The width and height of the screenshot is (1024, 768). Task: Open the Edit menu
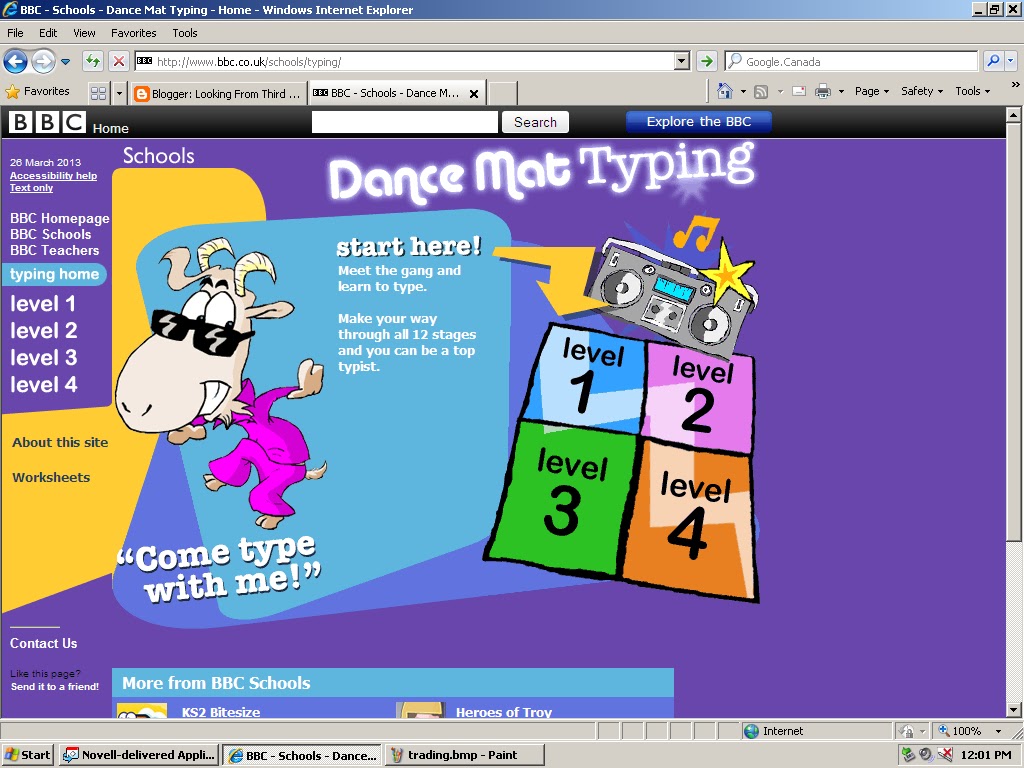(x=48, y=33)
